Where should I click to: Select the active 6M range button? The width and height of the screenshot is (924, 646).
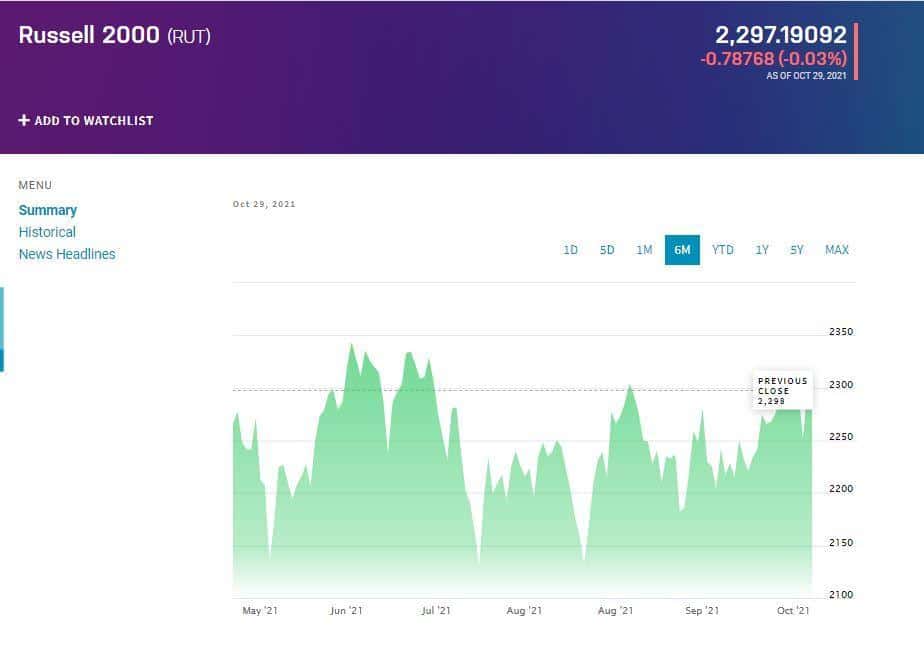(x=682, y=250)
